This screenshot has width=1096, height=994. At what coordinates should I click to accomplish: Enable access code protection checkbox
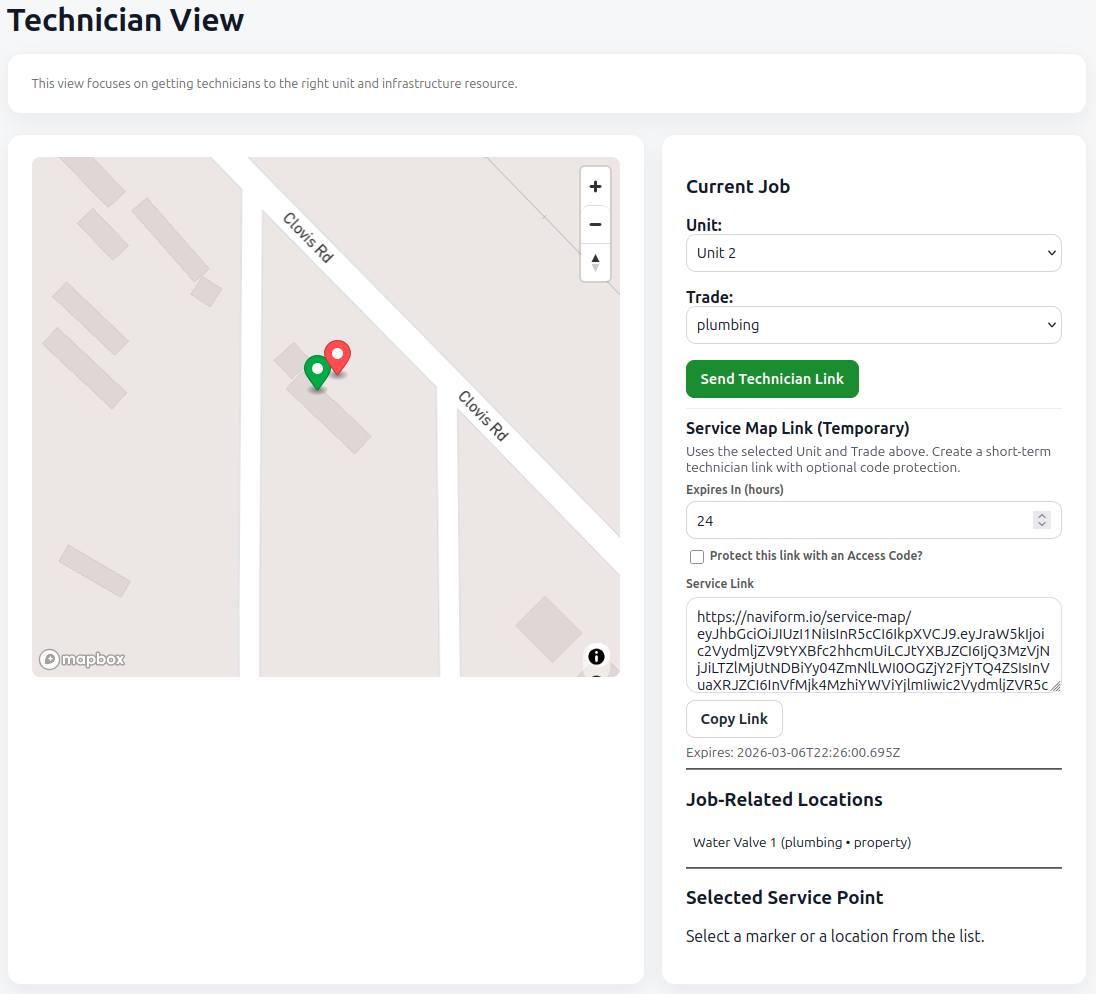click(697, 557)
